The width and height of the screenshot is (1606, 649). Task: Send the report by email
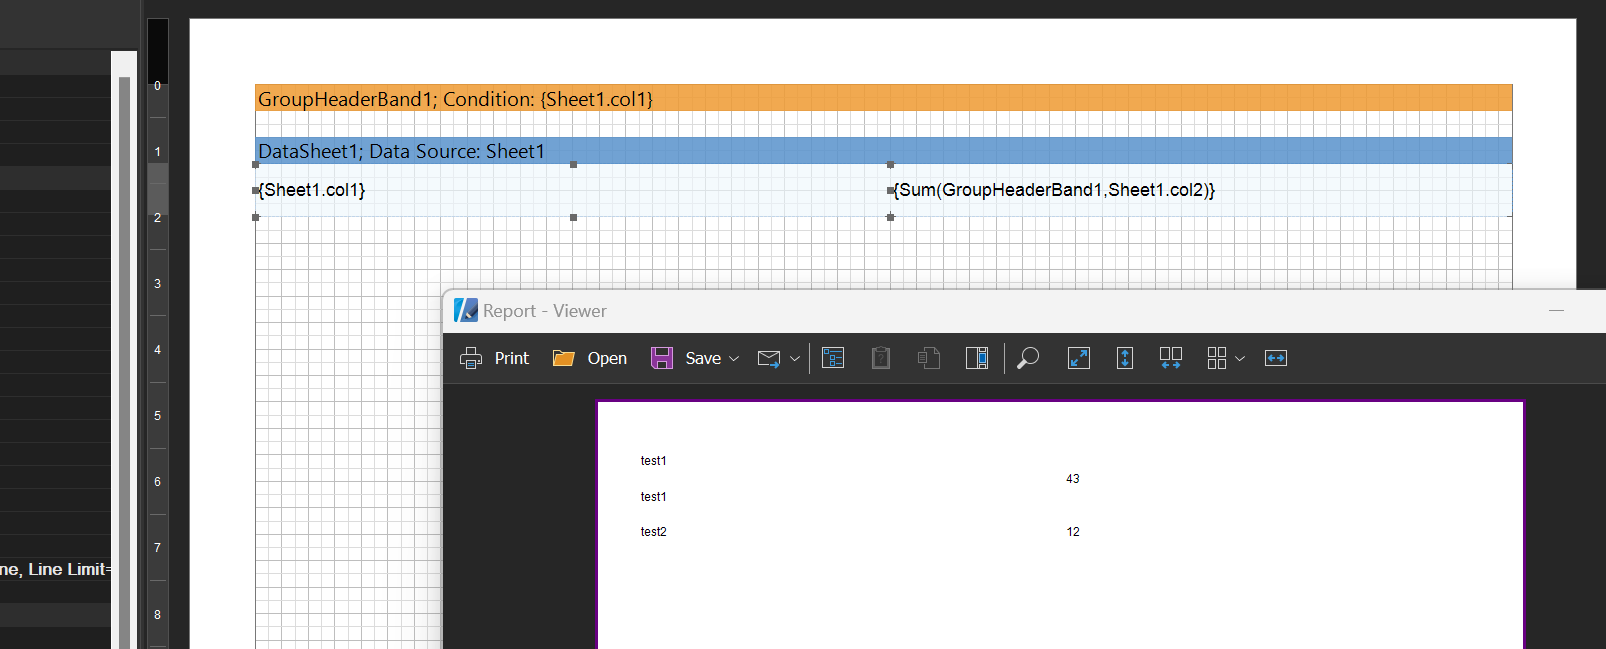[x=769, y=358]
